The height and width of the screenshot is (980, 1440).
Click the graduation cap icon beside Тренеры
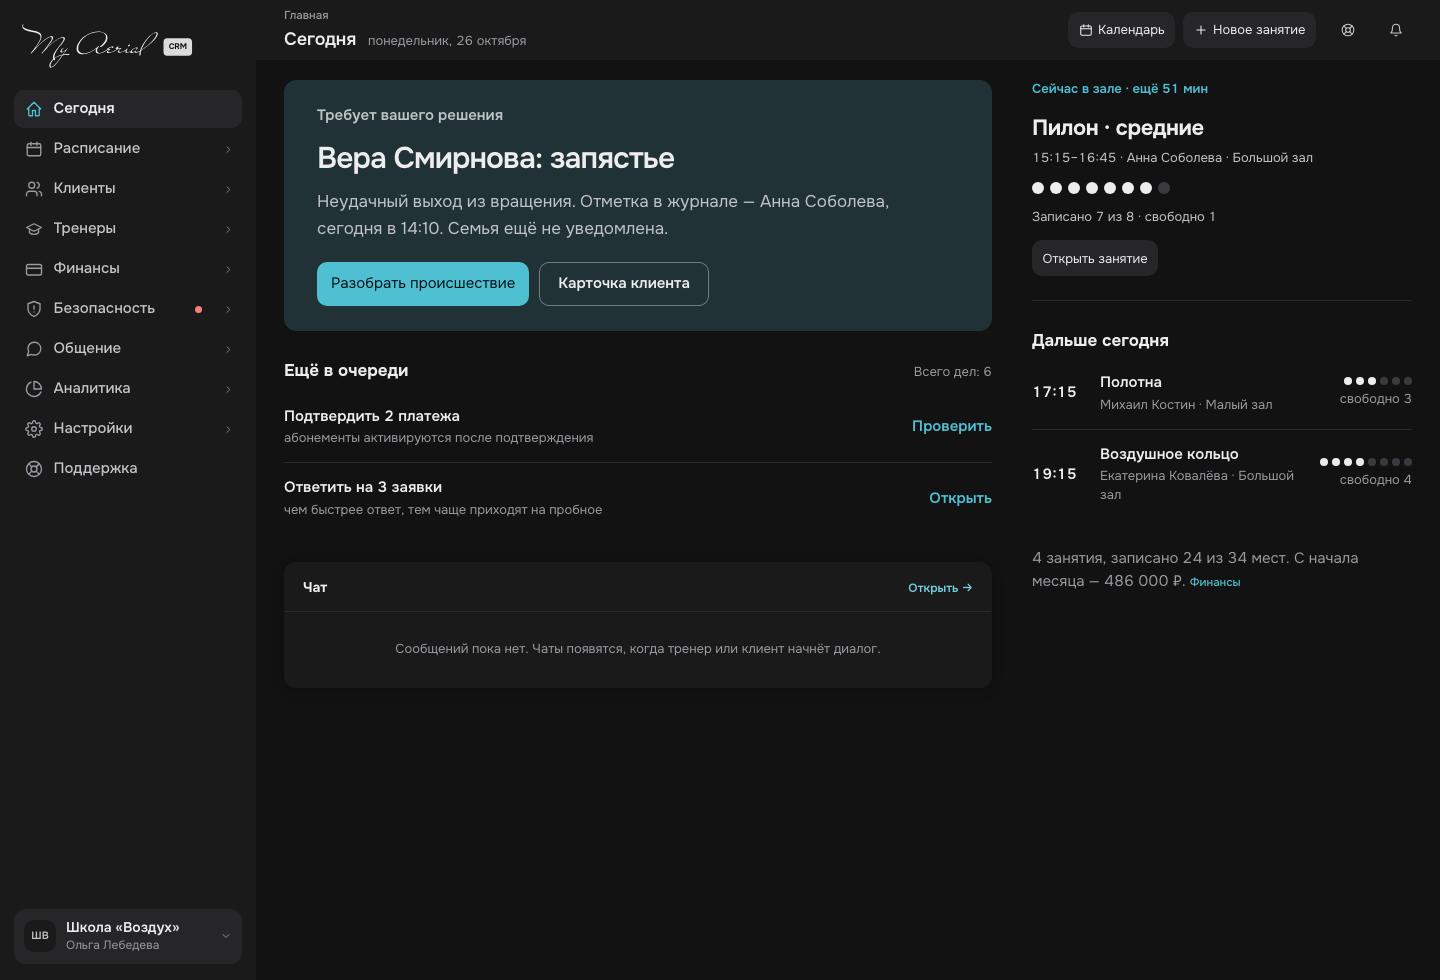click(34, 228)
